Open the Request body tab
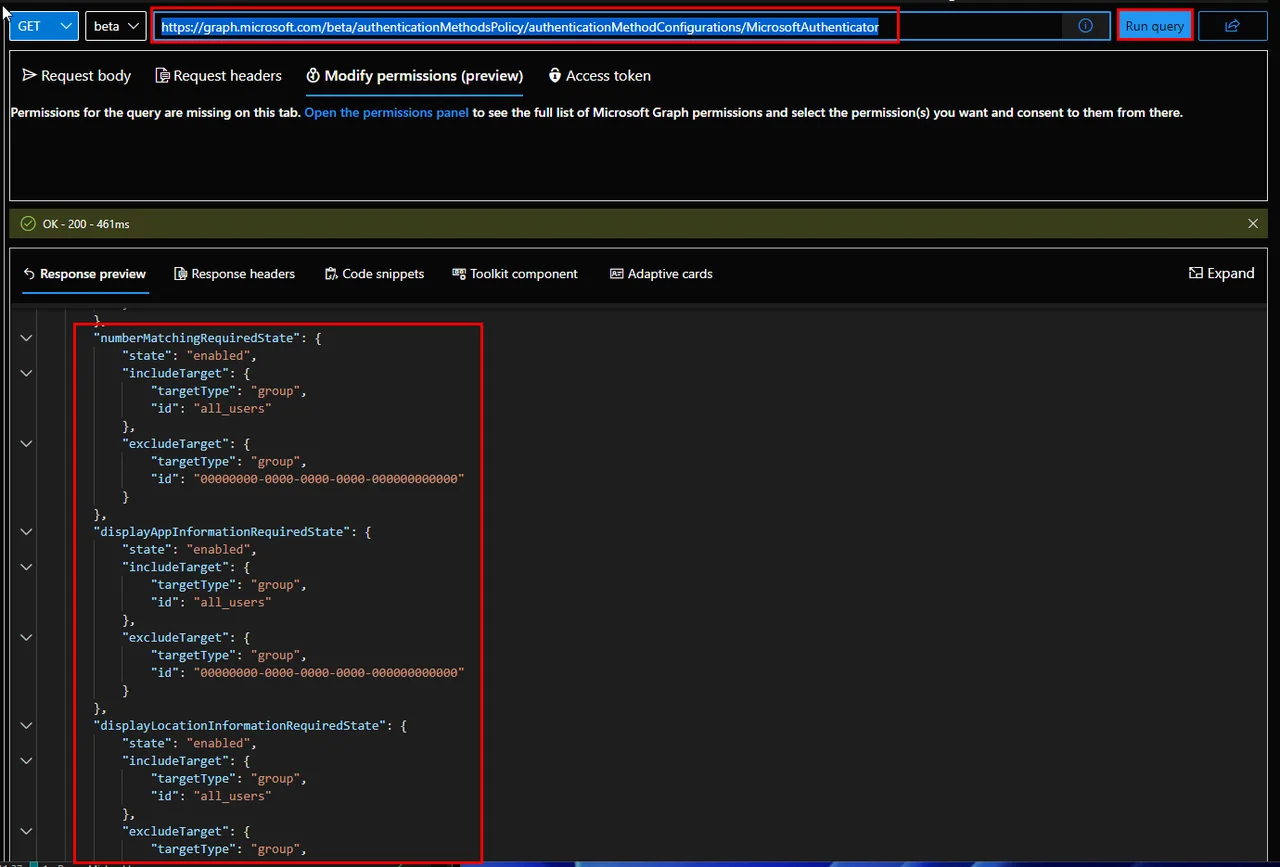The width and height of the screenshot is (1280, 867). (x=77, y=76)
